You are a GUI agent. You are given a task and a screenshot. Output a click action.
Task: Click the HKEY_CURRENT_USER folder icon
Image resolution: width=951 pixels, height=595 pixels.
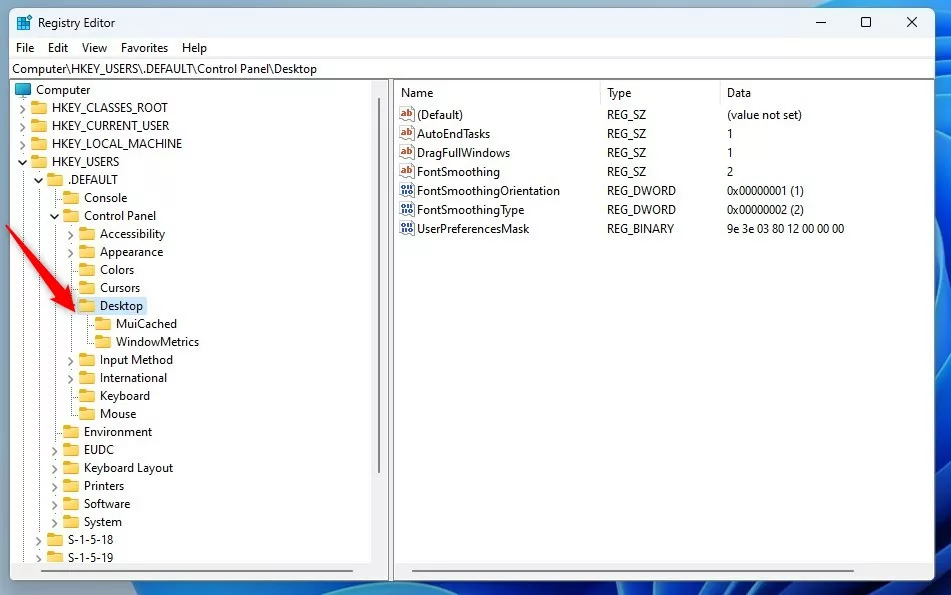coord(39,126)
